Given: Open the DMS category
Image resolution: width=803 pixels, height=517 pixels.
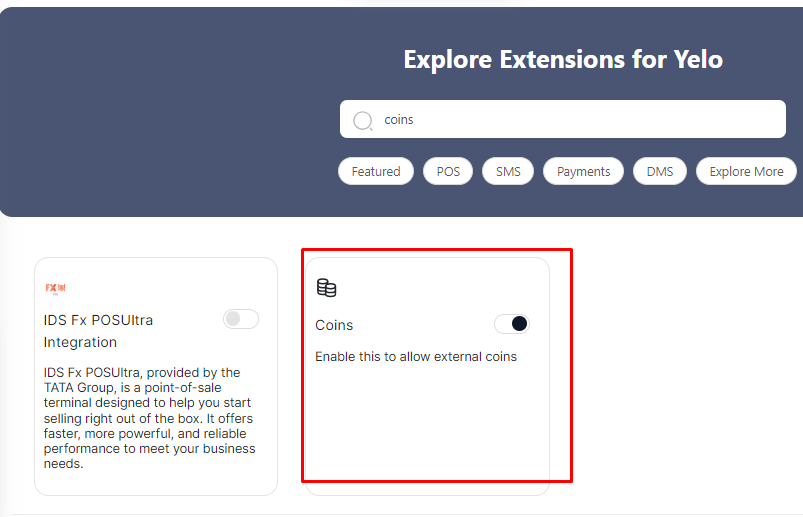Looking at the screenshot, I should pos(660,172).
